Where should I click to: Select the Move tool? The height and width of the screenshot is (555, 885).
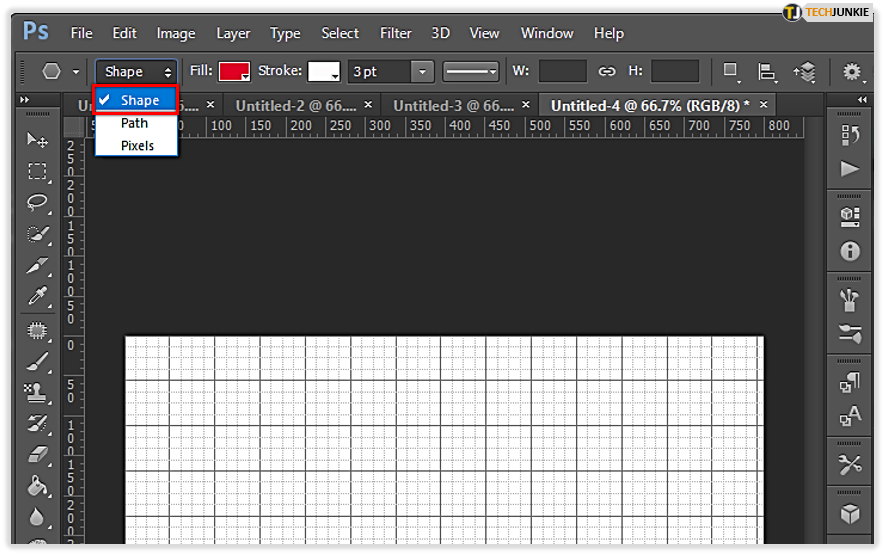[37, 139]
